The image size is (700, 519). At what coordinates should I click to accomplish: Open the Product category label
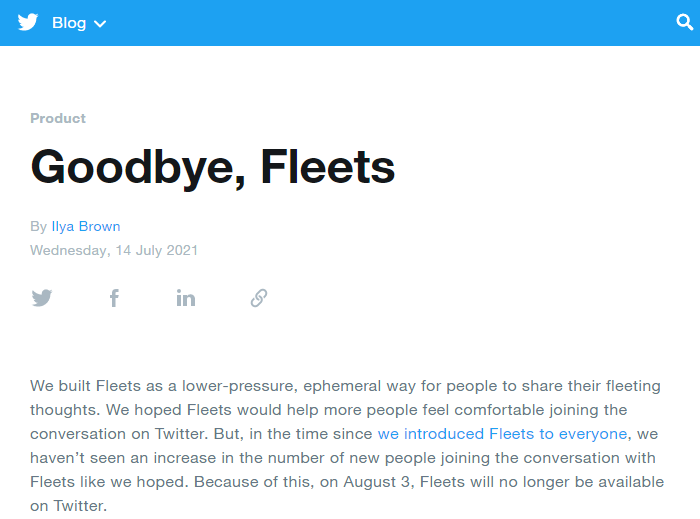[58, 118]
